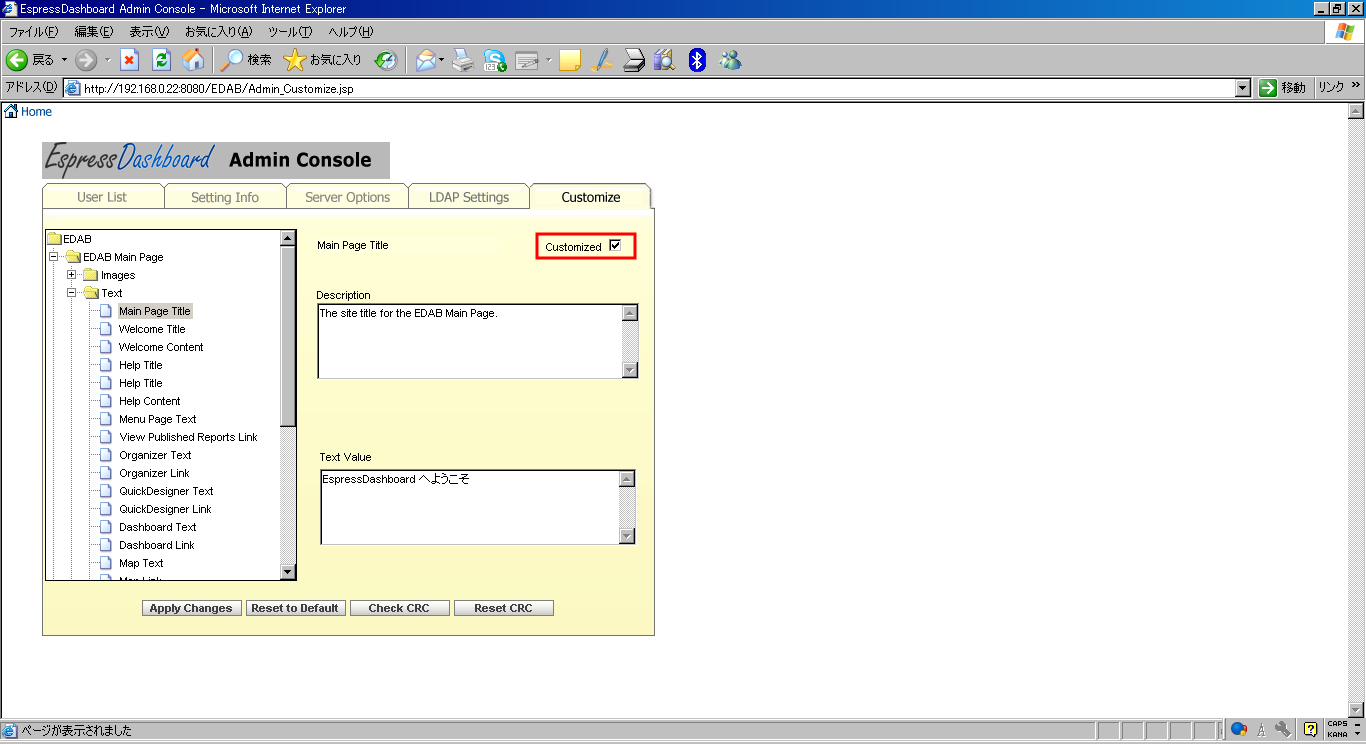Click the scanner toolbar icon
The width and height of the screenshot is (1366, 744).
pyautogui.click(x=634, y=60)
